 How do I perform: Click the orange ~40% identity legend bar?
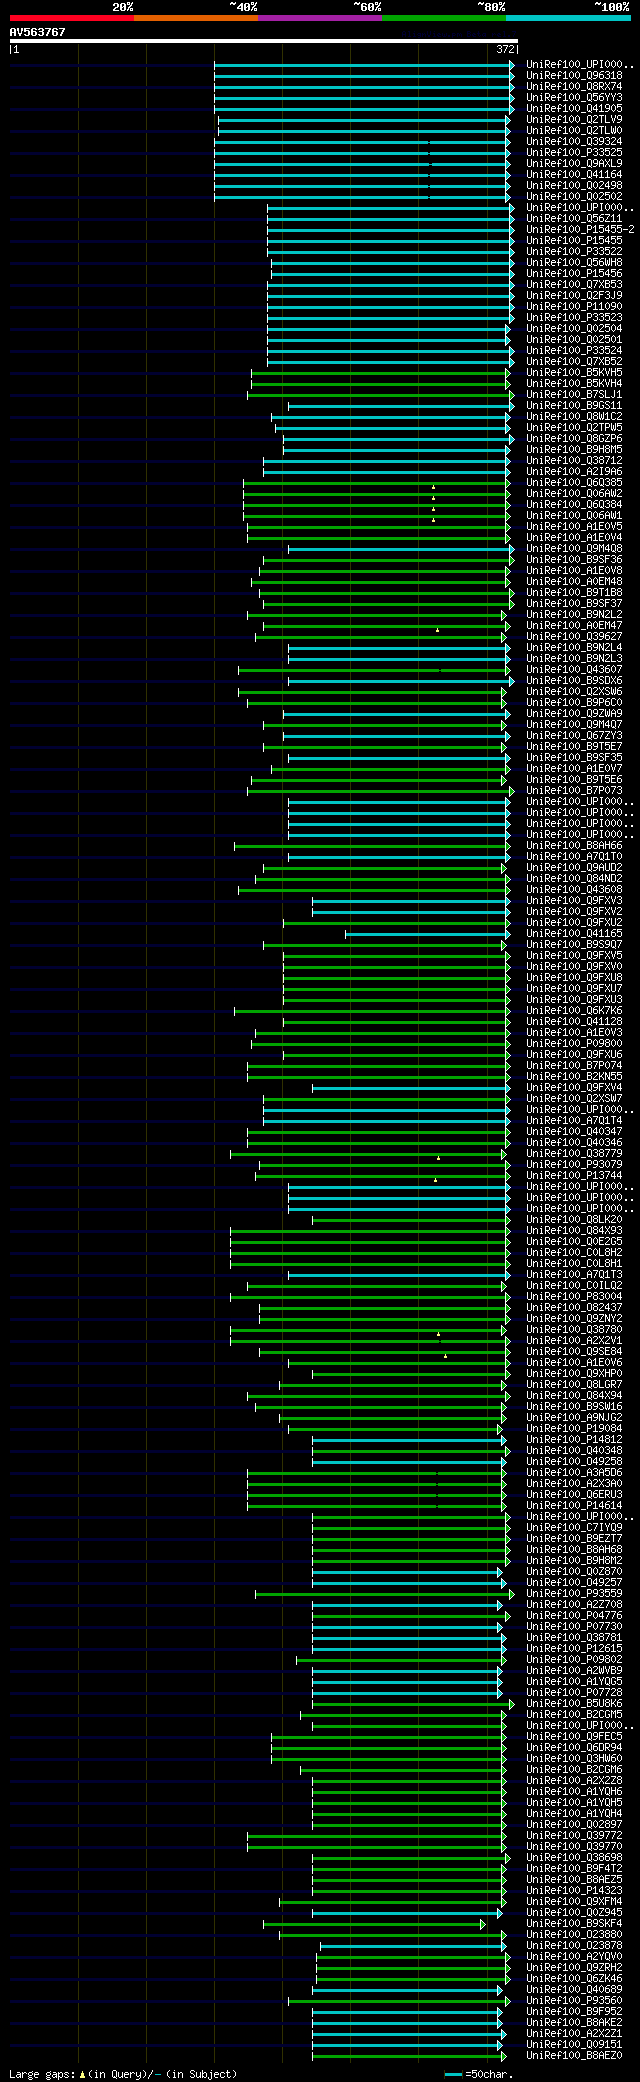[196, 18]
